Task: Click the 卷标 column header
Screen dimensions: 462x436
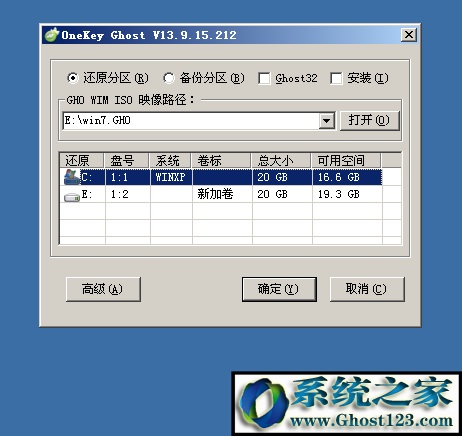Action: (x=221, y=160)
